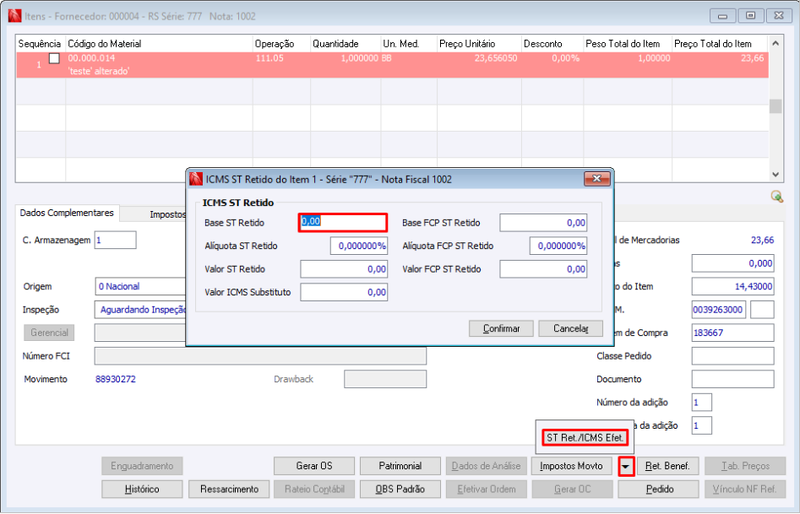800x514 pixels.
Task: Click the Valor ST Retido field
Action: point(344,269)
